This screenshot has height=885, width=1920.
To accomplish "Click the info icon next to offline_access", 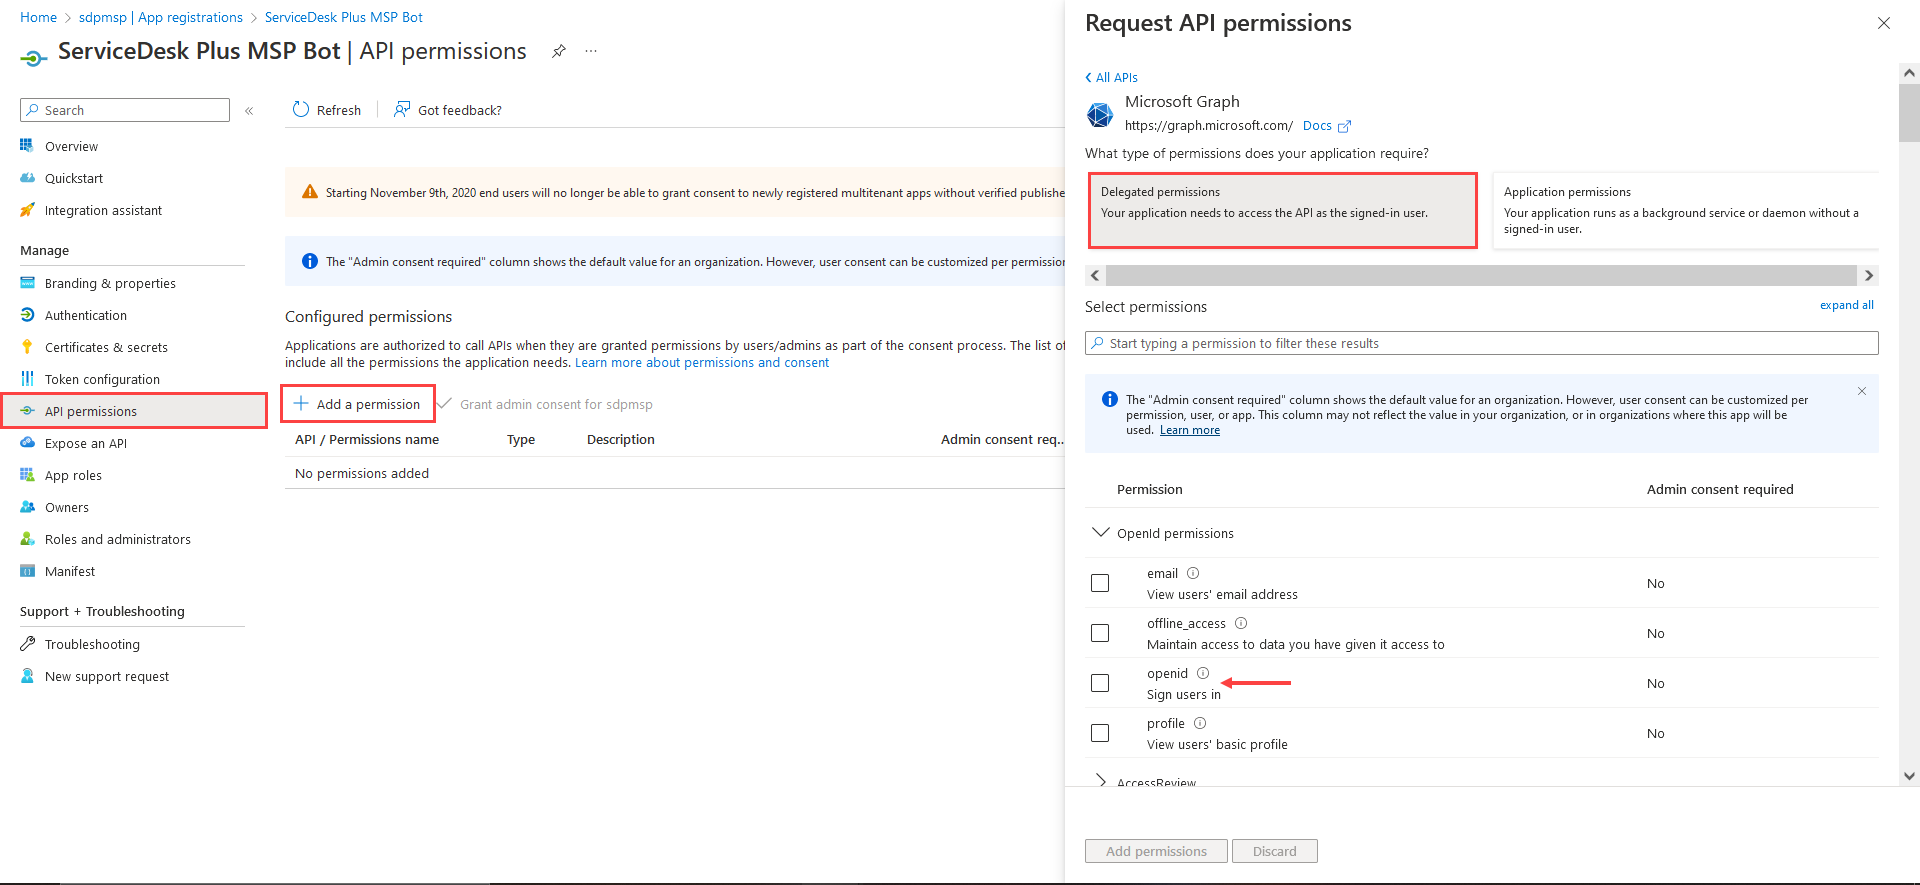I will point(1241,623).
